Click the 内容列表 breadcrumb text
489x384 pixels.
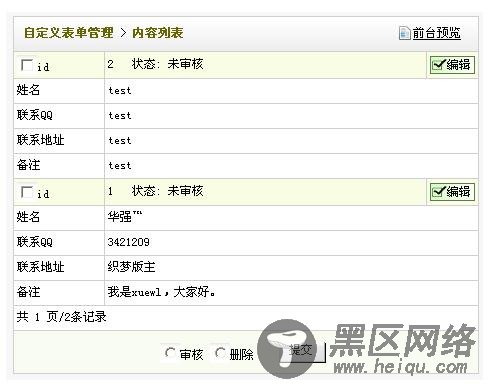point(158,33)
